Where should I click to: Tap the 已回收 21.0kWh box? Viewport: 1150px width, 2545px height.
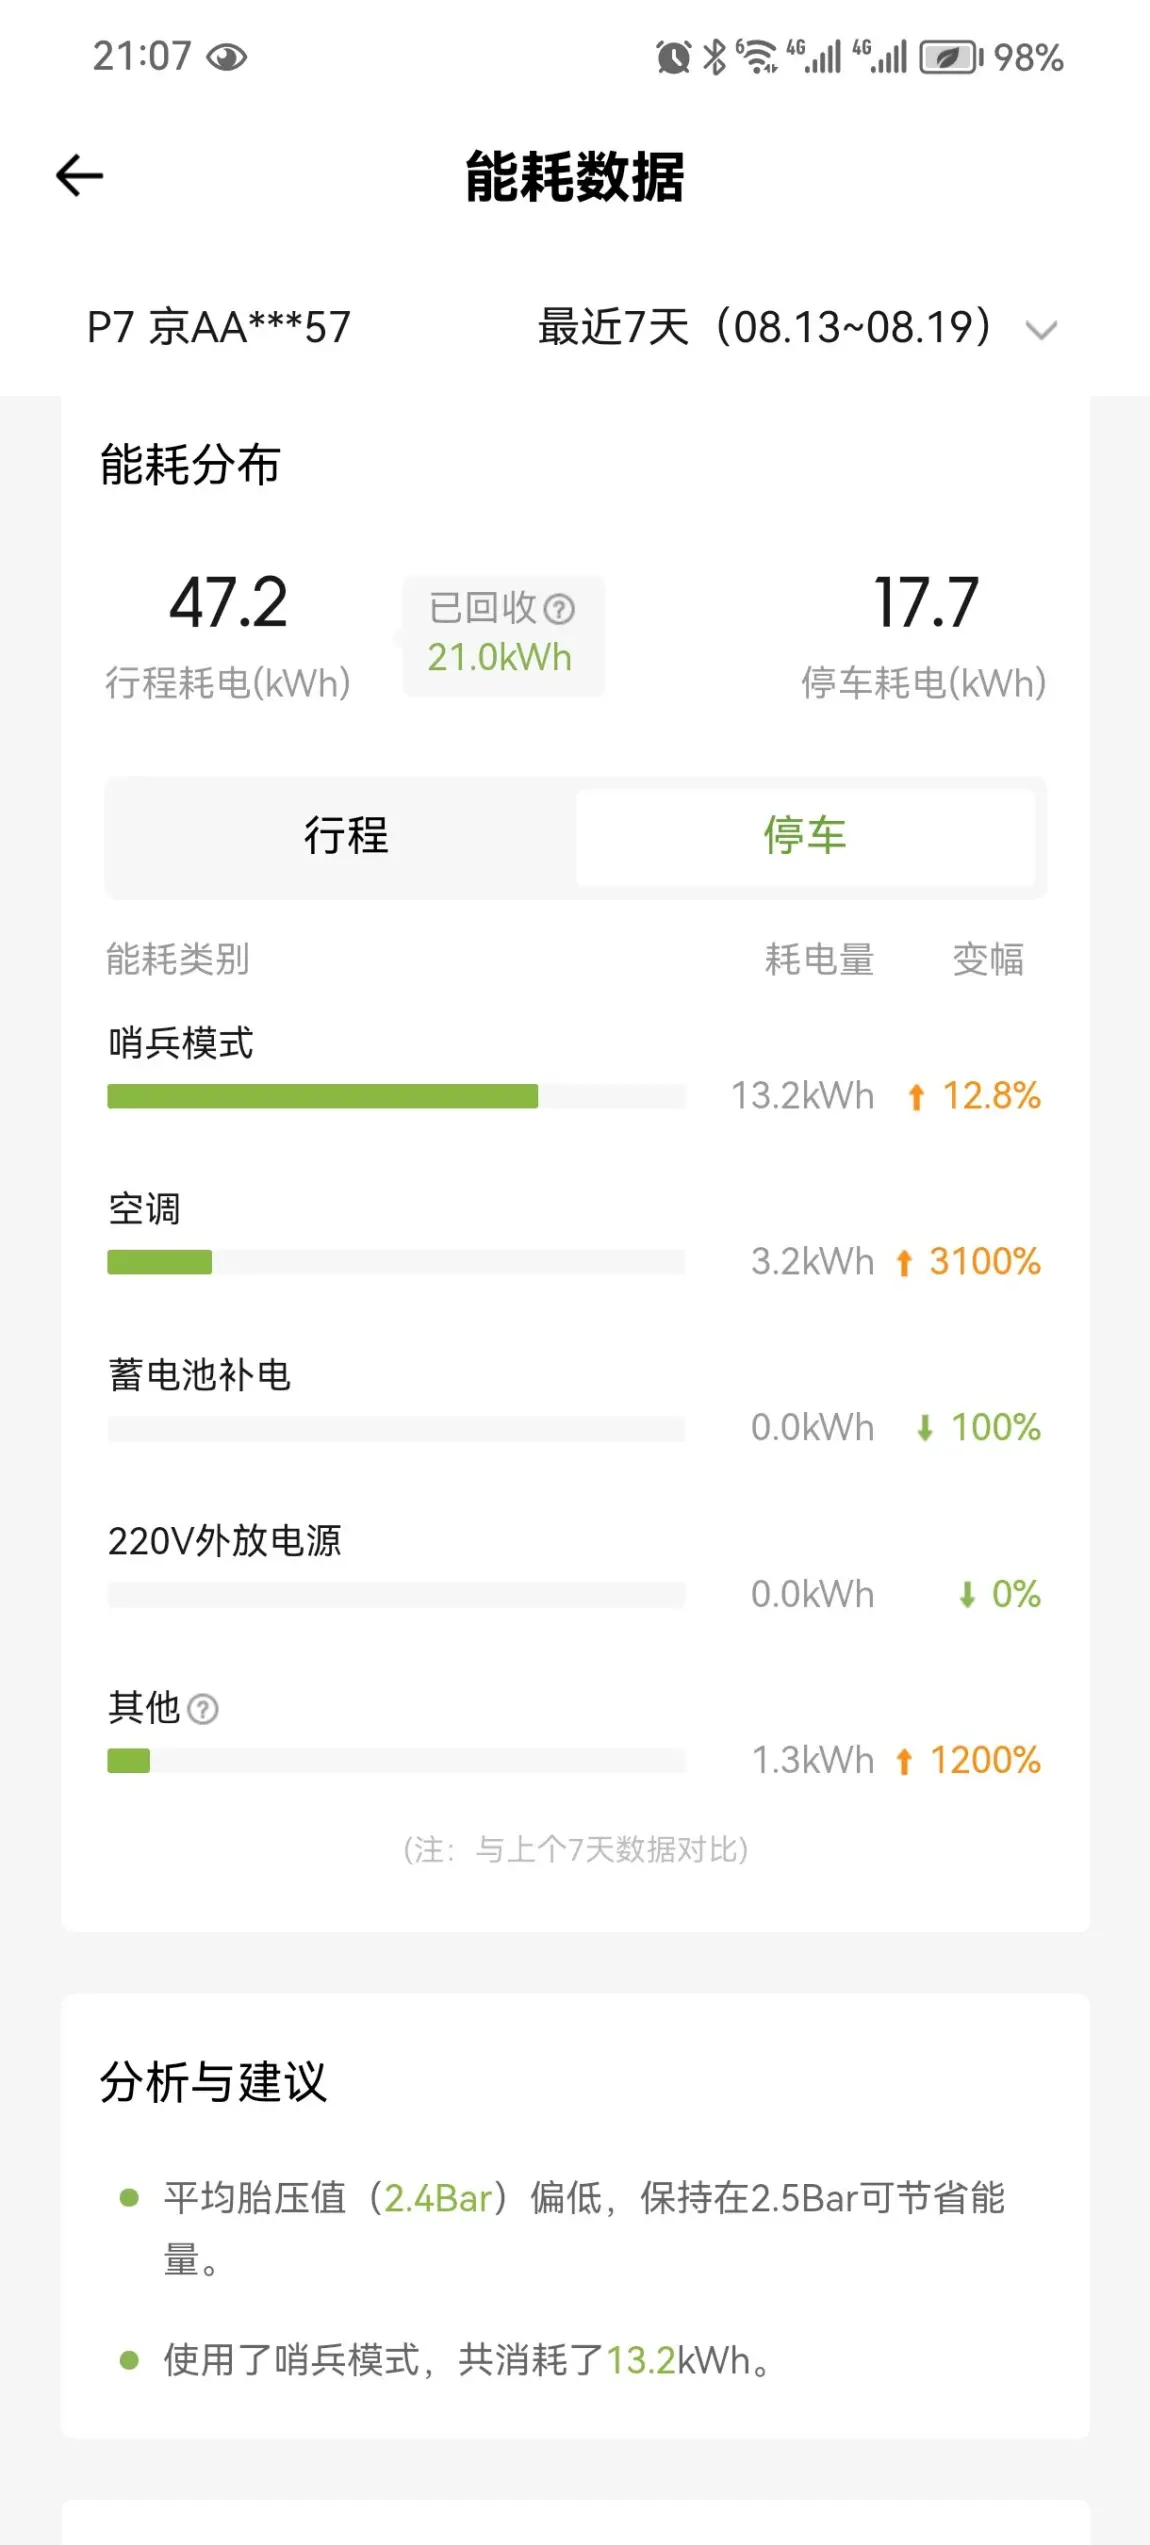pos(502,636)
